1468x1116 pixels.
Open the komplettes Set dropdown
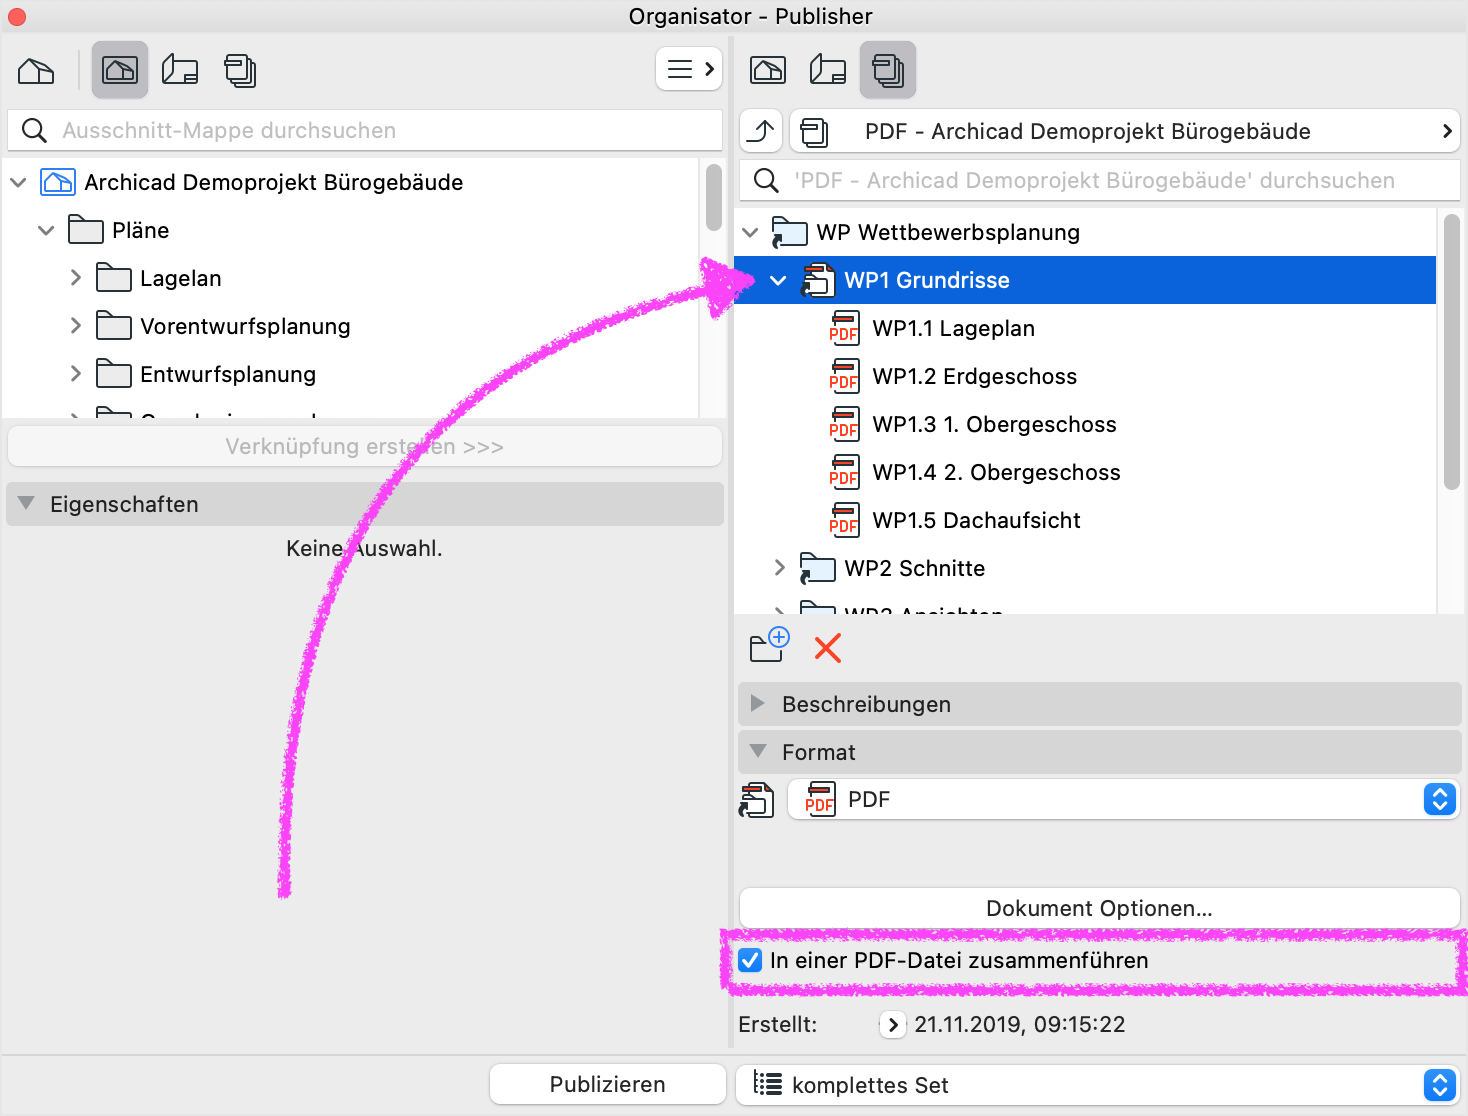pyautogui.click(x=1097, y=1084)
